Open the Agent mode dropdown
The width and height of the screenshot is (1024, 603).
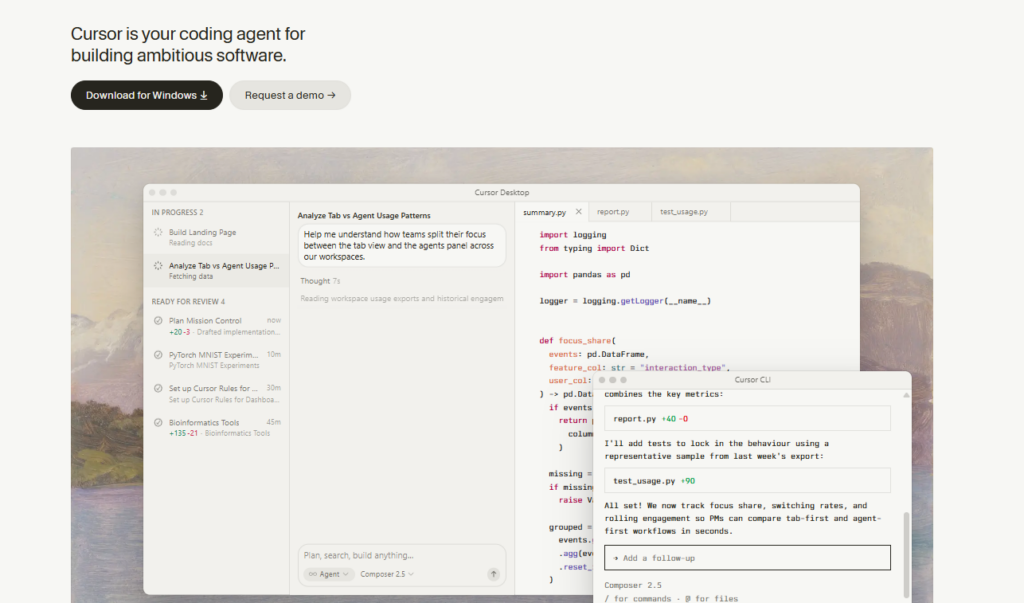coord(328,574)
